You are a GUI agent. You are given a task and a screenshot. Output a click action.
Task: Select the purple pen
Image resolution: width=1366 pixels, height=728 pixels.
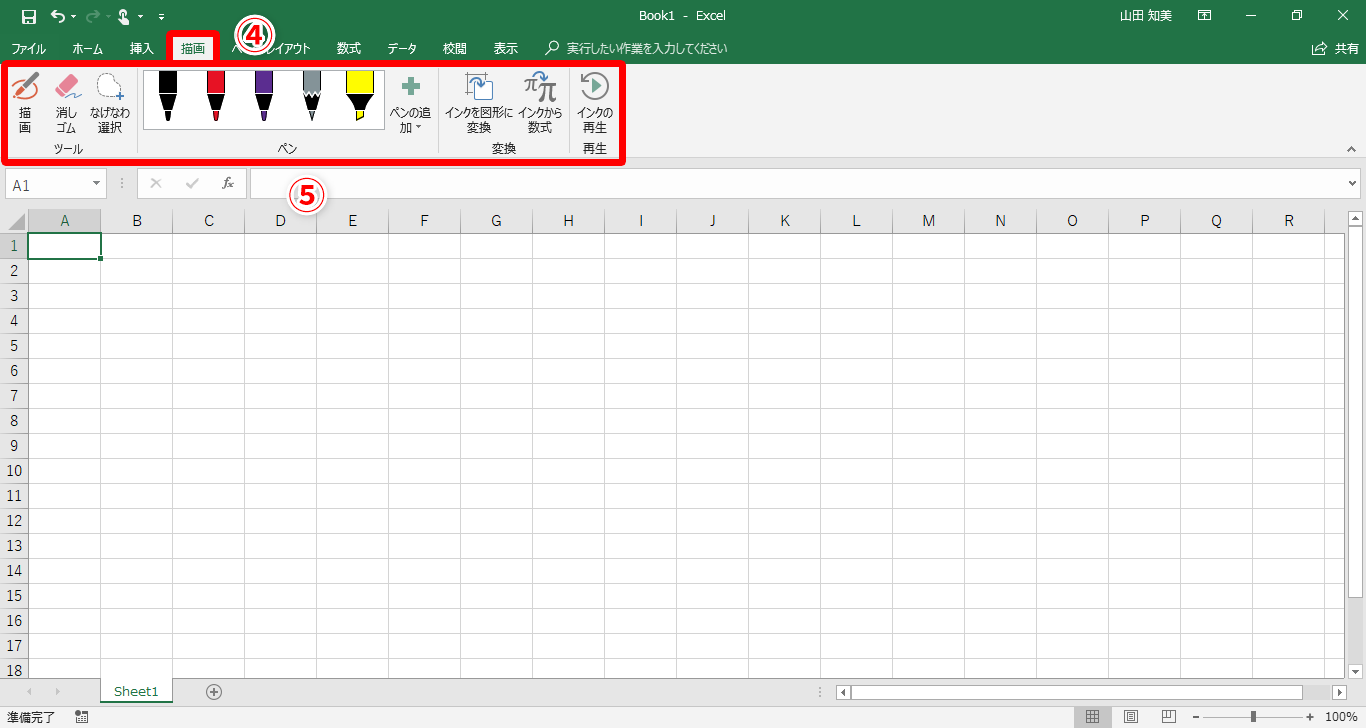coord(264,98)
